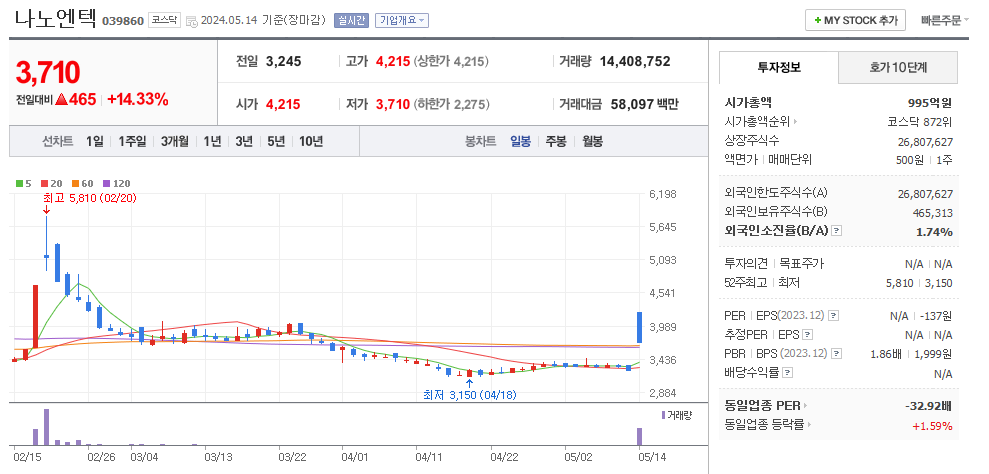Viewport: 989px width, 474px height.
Task: Click the 코스닥 872위 rank value
Action: (920, 122)
